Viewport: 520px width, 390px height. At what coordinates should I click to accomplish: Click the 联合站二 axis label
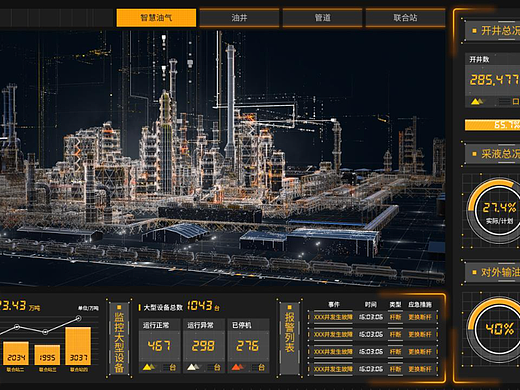[x=15, y=369]
